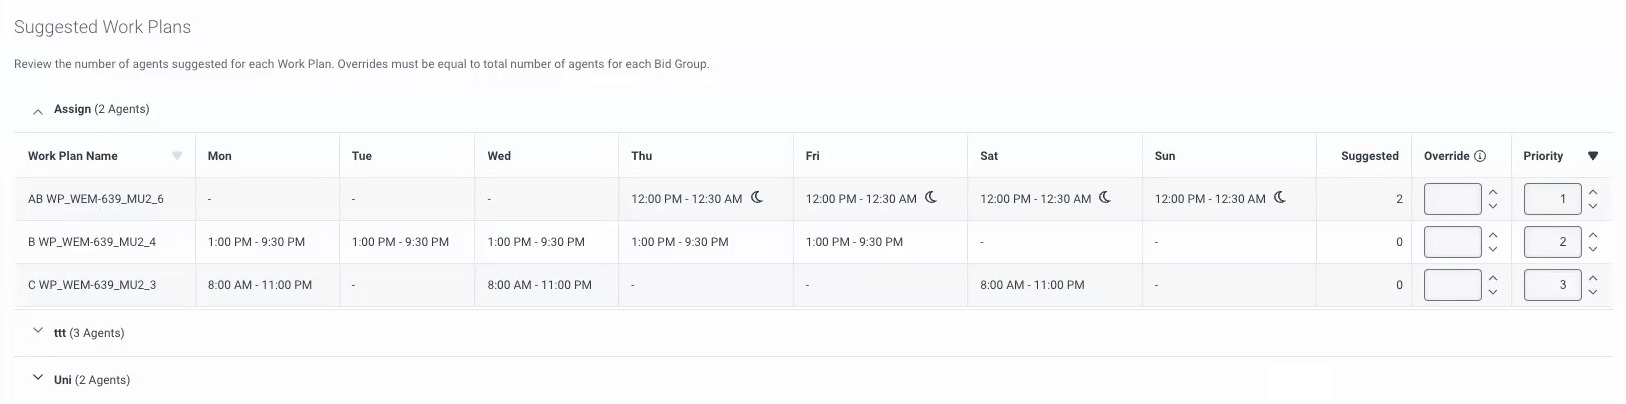Click moon icon in Sun overnight shift
1626x404 pixels.
point(1280,198)
